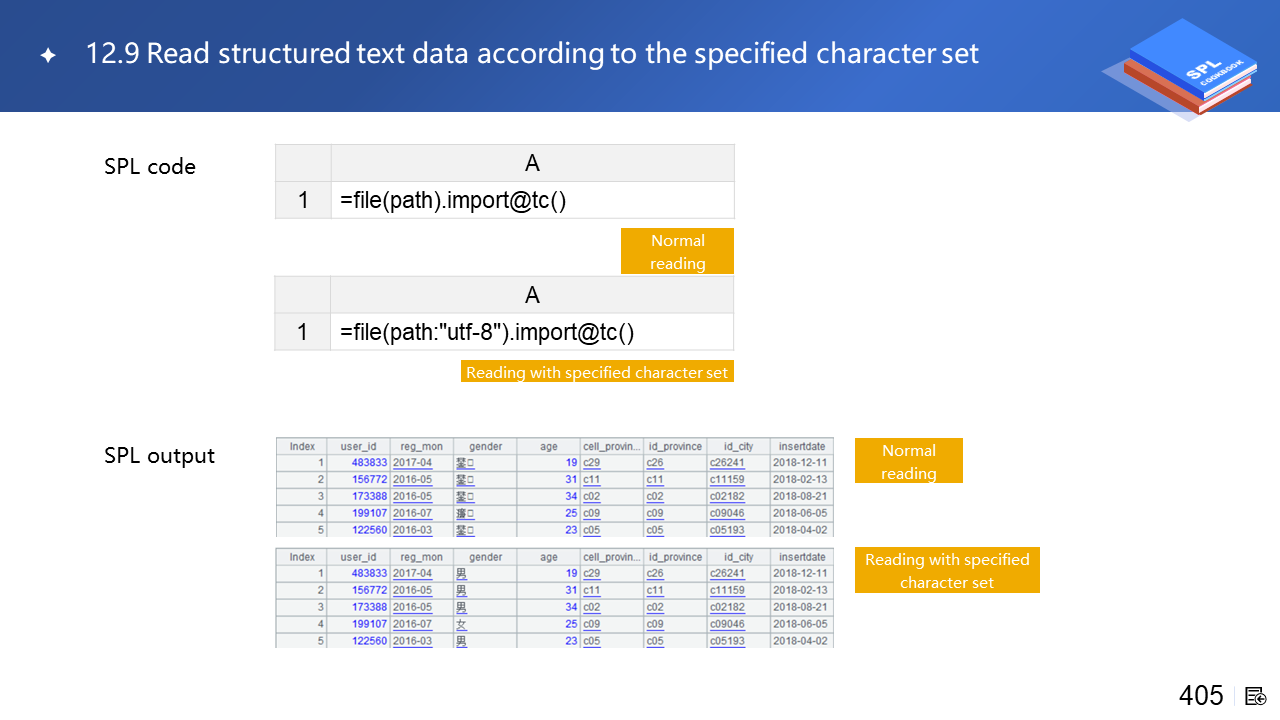Click the icon next to page number 405

click(x=1256, y=696)
